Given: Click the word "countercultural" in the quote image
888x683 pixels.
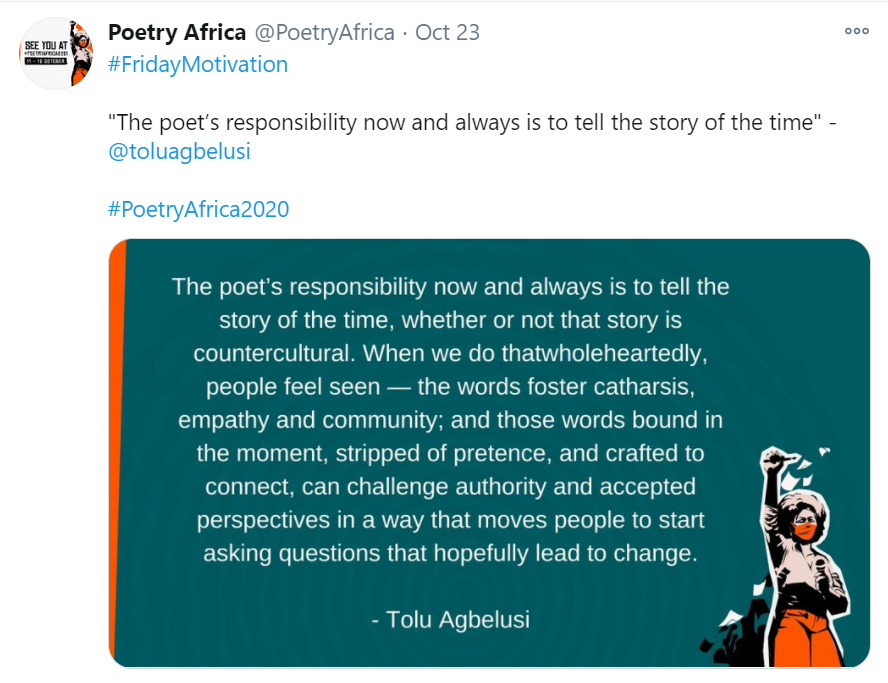Looking at the screenshot, I should (270, 353).
